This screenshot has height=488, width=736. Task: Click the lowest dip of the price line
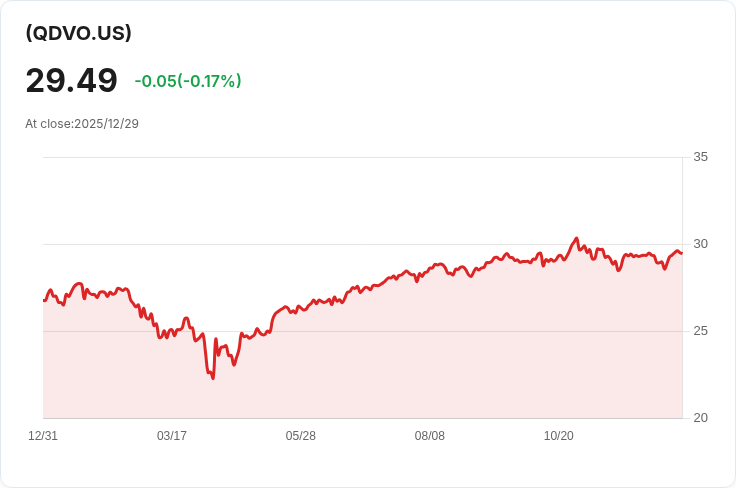point(213,378)
